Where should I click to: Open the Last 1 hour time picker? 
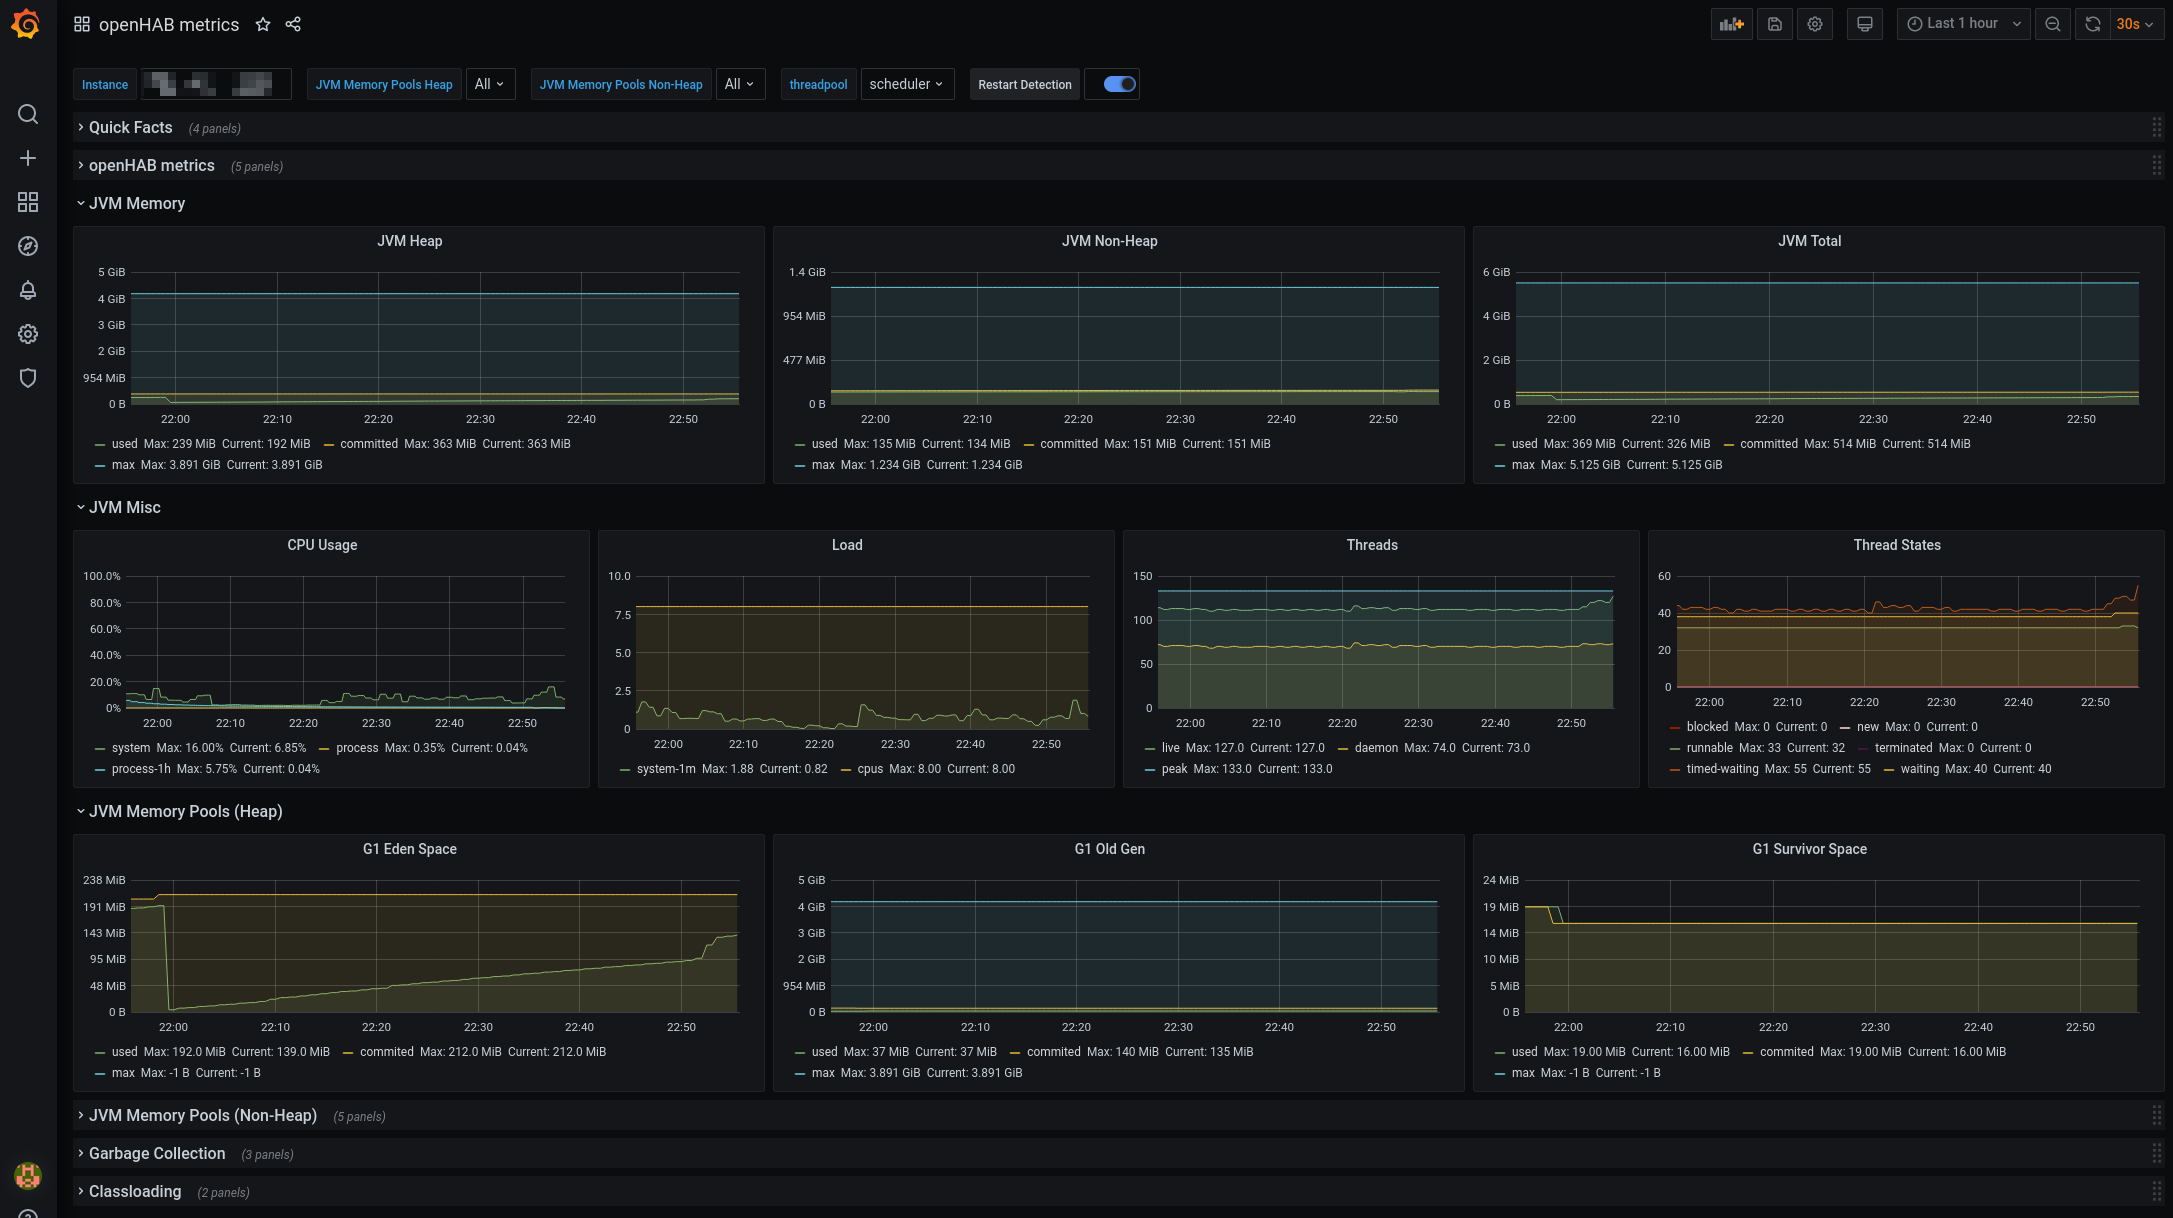pos(1962,23)
